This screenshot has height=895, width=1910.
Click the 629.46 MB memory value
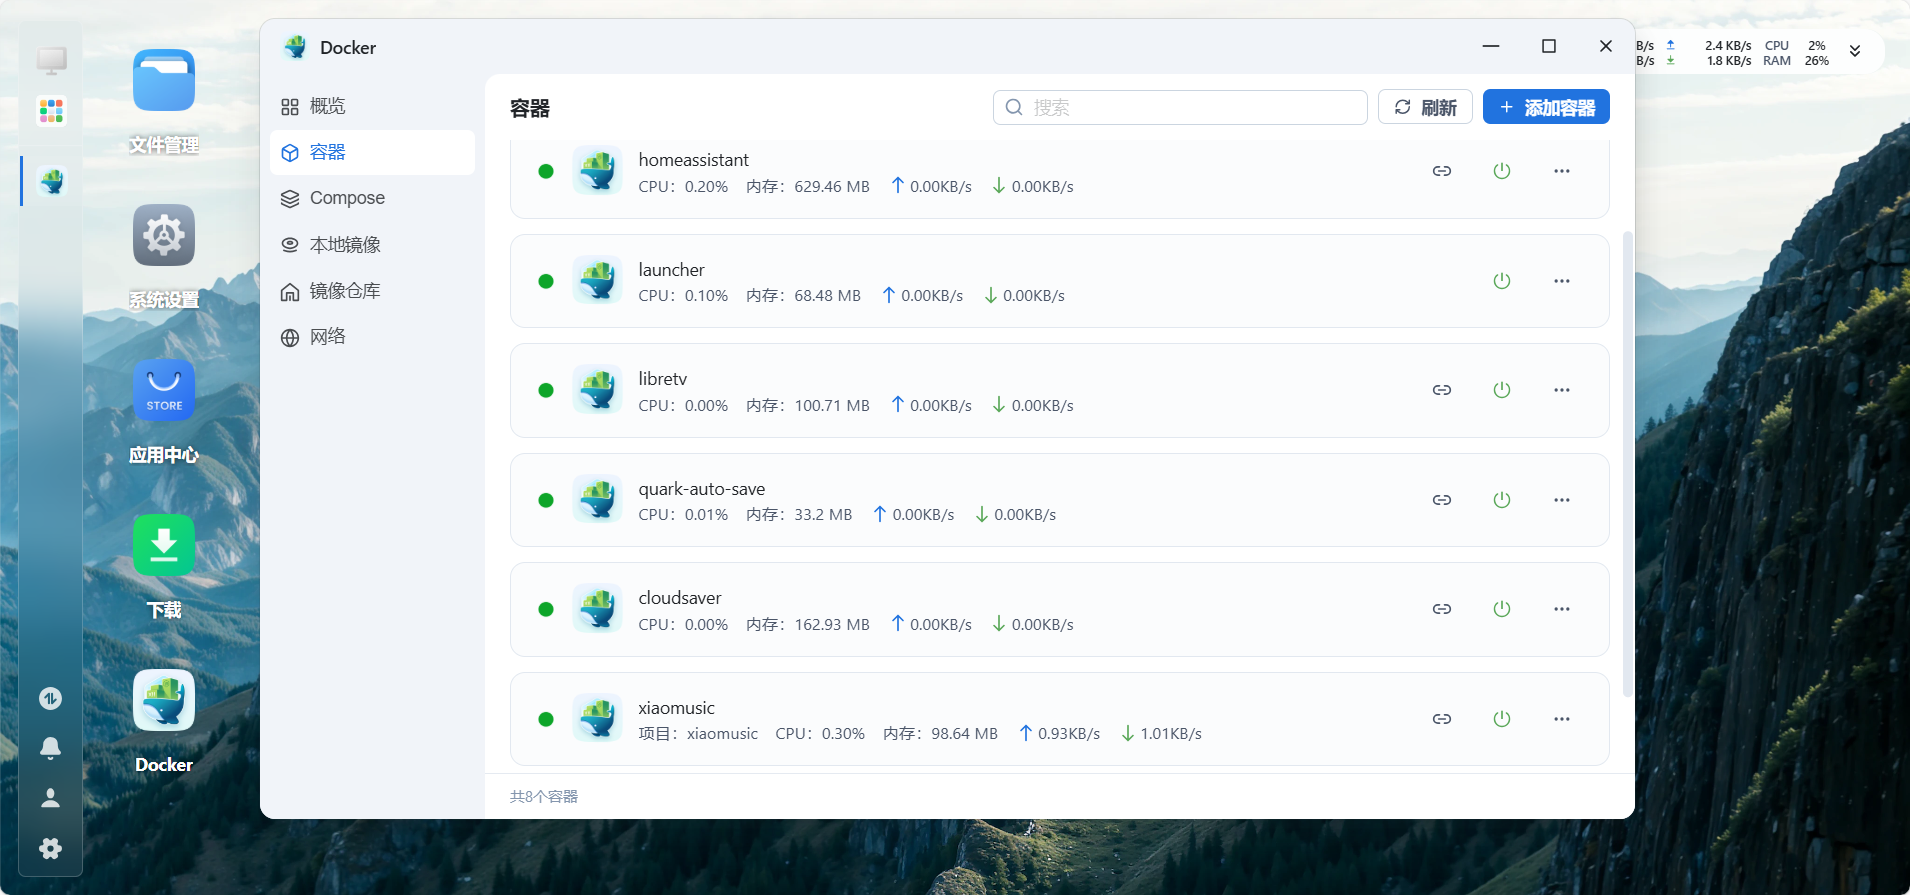coord(832,187)
